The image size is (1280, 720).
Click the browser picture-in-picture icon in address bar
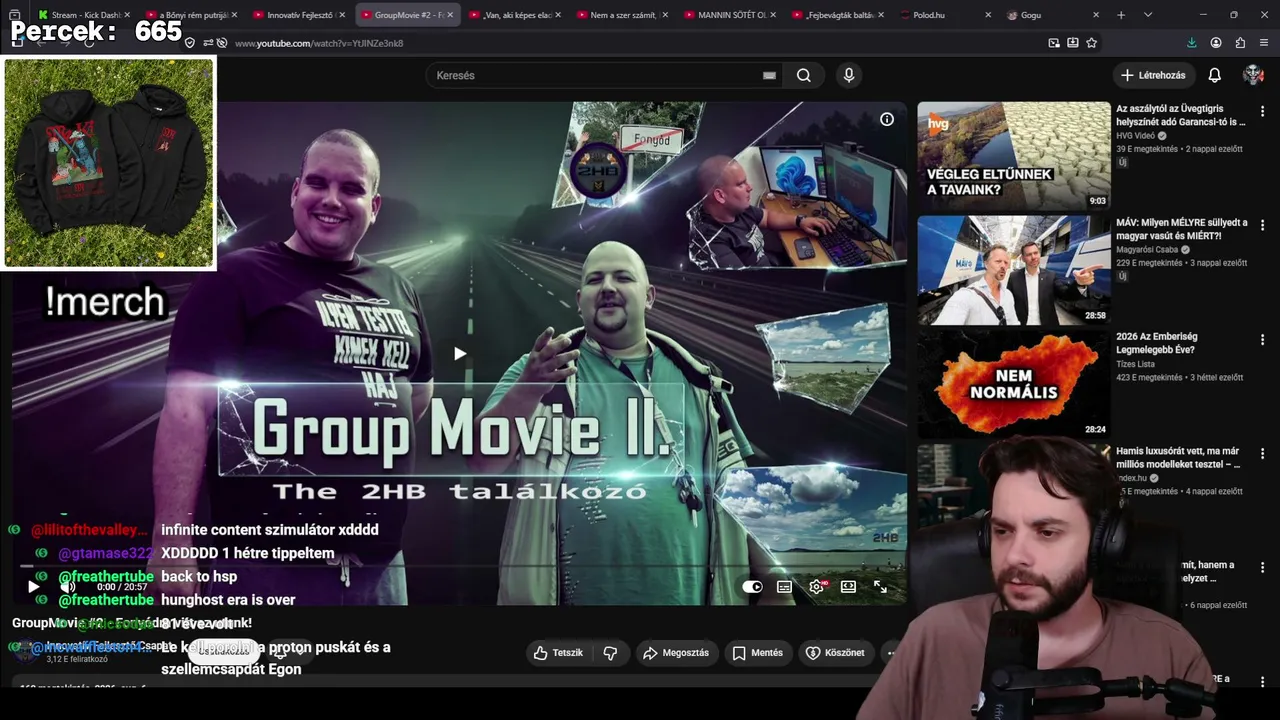click(x=1054, y=43)
